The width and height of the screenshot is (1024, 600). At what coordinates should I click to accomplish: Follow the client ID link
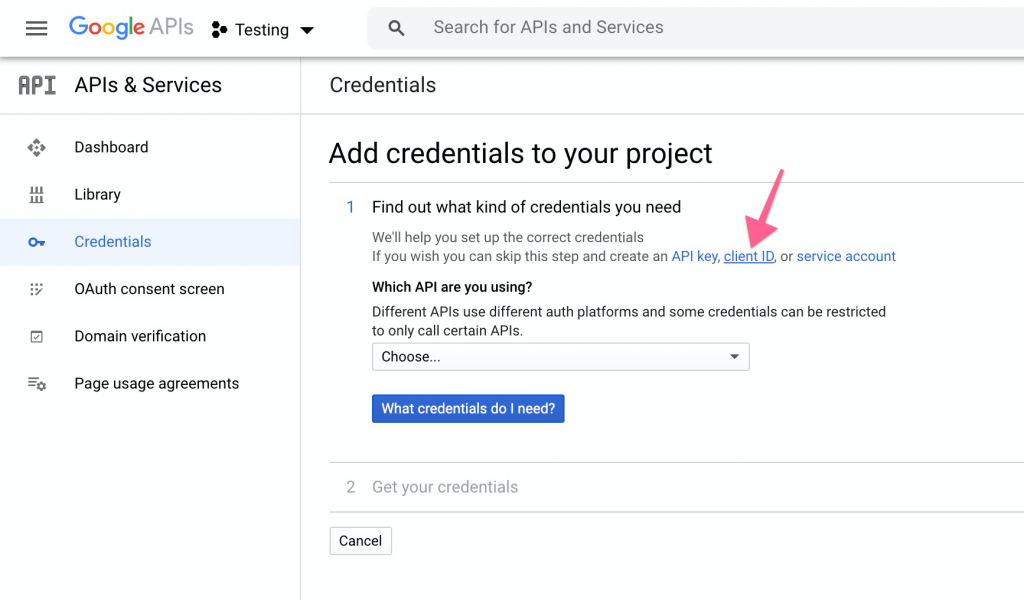[x=748, y=256]
